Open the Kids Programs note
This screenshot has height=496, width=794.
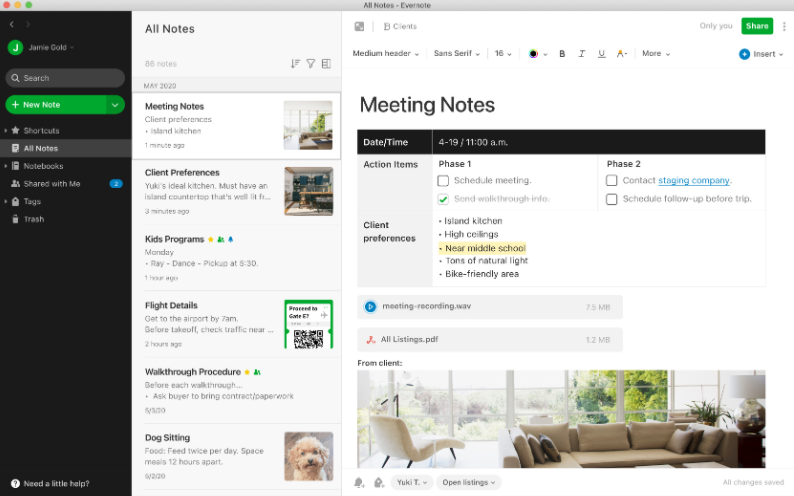click(x=236, y=258)
